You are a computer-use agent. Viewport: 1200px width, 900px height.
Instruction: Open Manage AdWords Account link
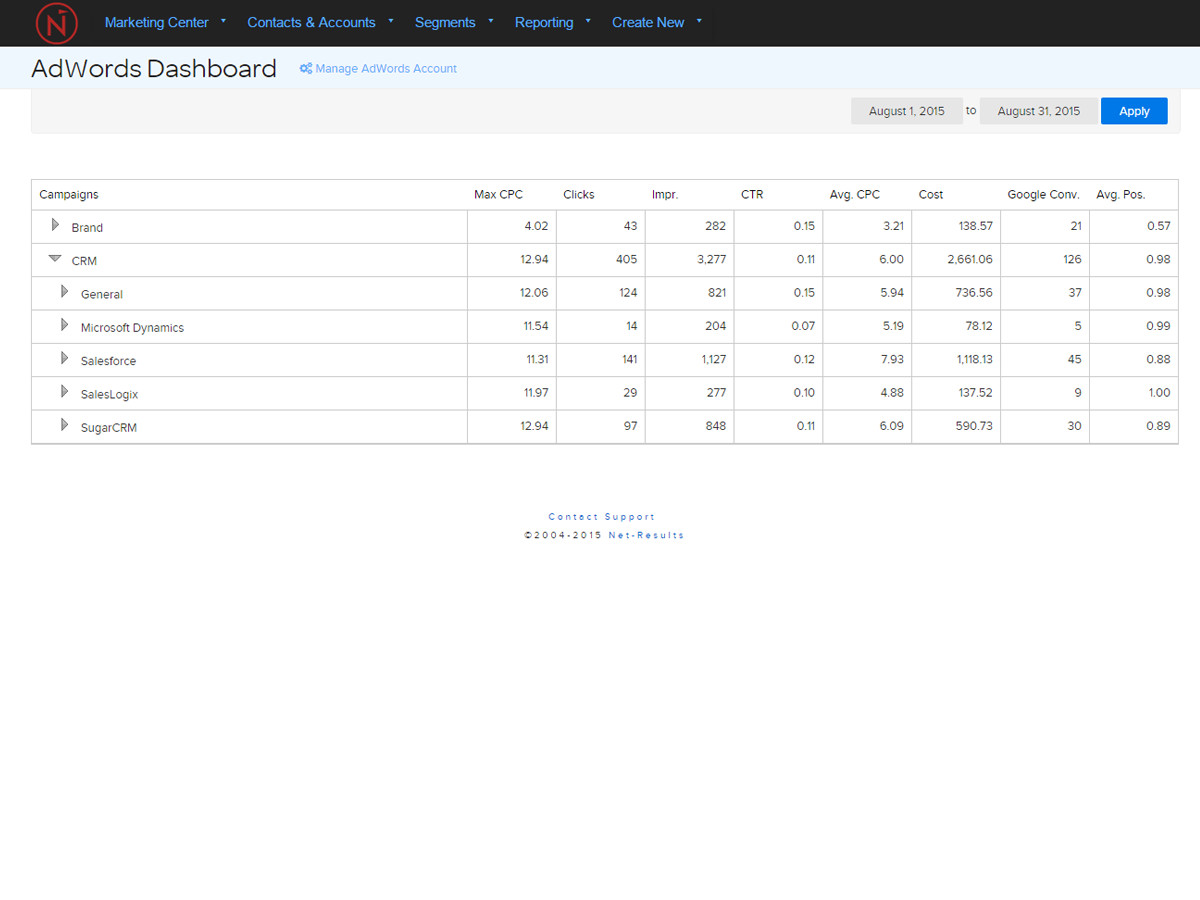386,69
